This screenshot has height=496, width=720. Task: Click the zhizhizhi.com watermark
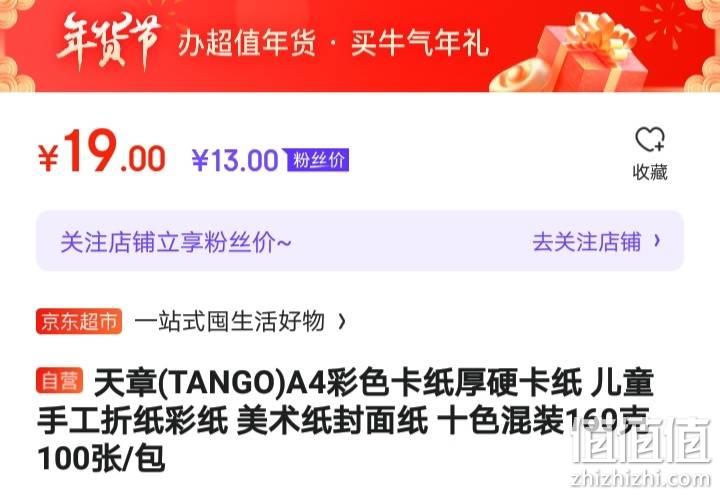pos(642,479)
